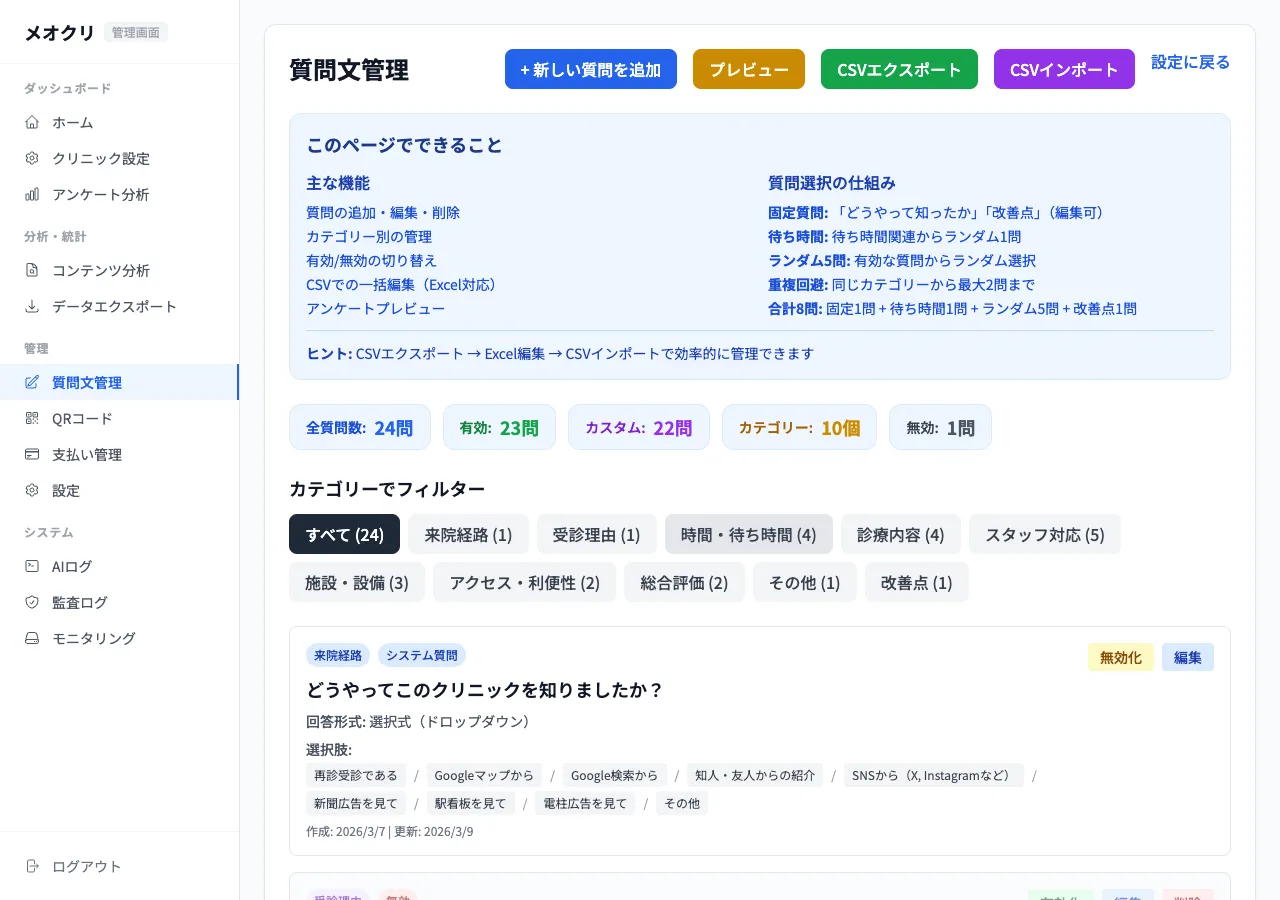Open 監査ログ page
The height and width of the screenshot is (900, 1280).
tap(120, 602)
